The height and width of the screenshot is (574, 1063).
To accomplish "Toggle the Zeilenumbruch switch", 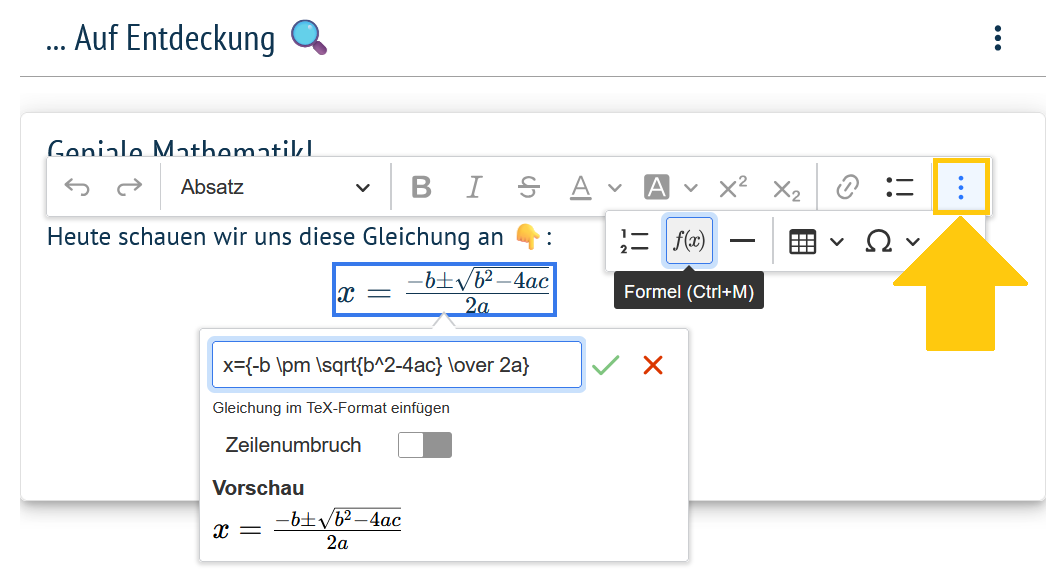I will pyautogui.click(x=425, y=445).
